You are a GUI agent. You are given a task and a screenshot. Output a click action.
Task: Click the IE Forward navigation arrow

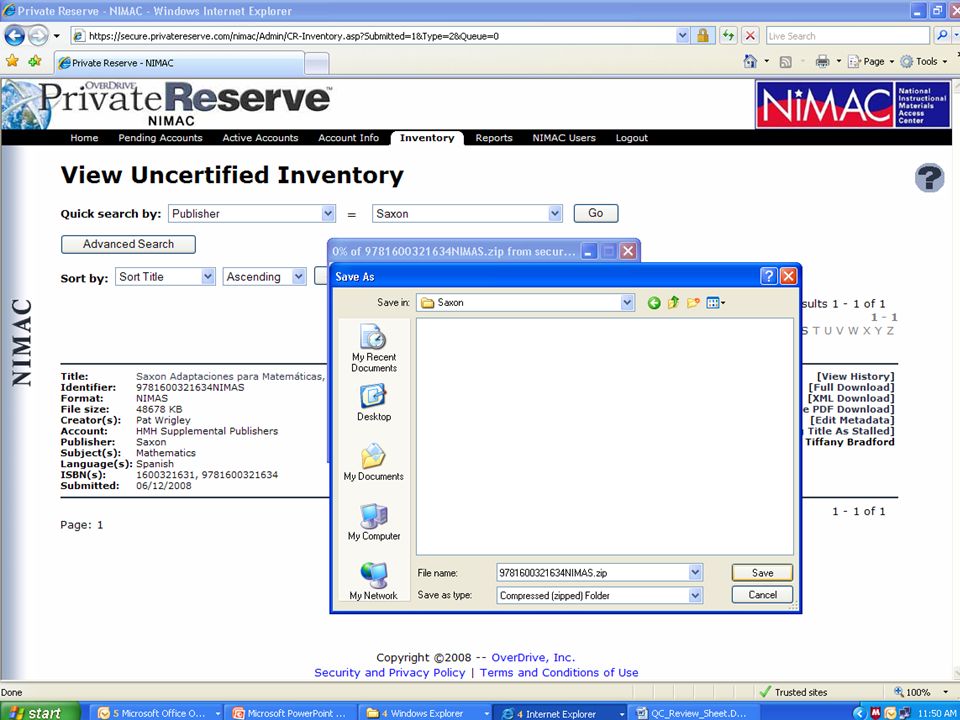[38, 36]
